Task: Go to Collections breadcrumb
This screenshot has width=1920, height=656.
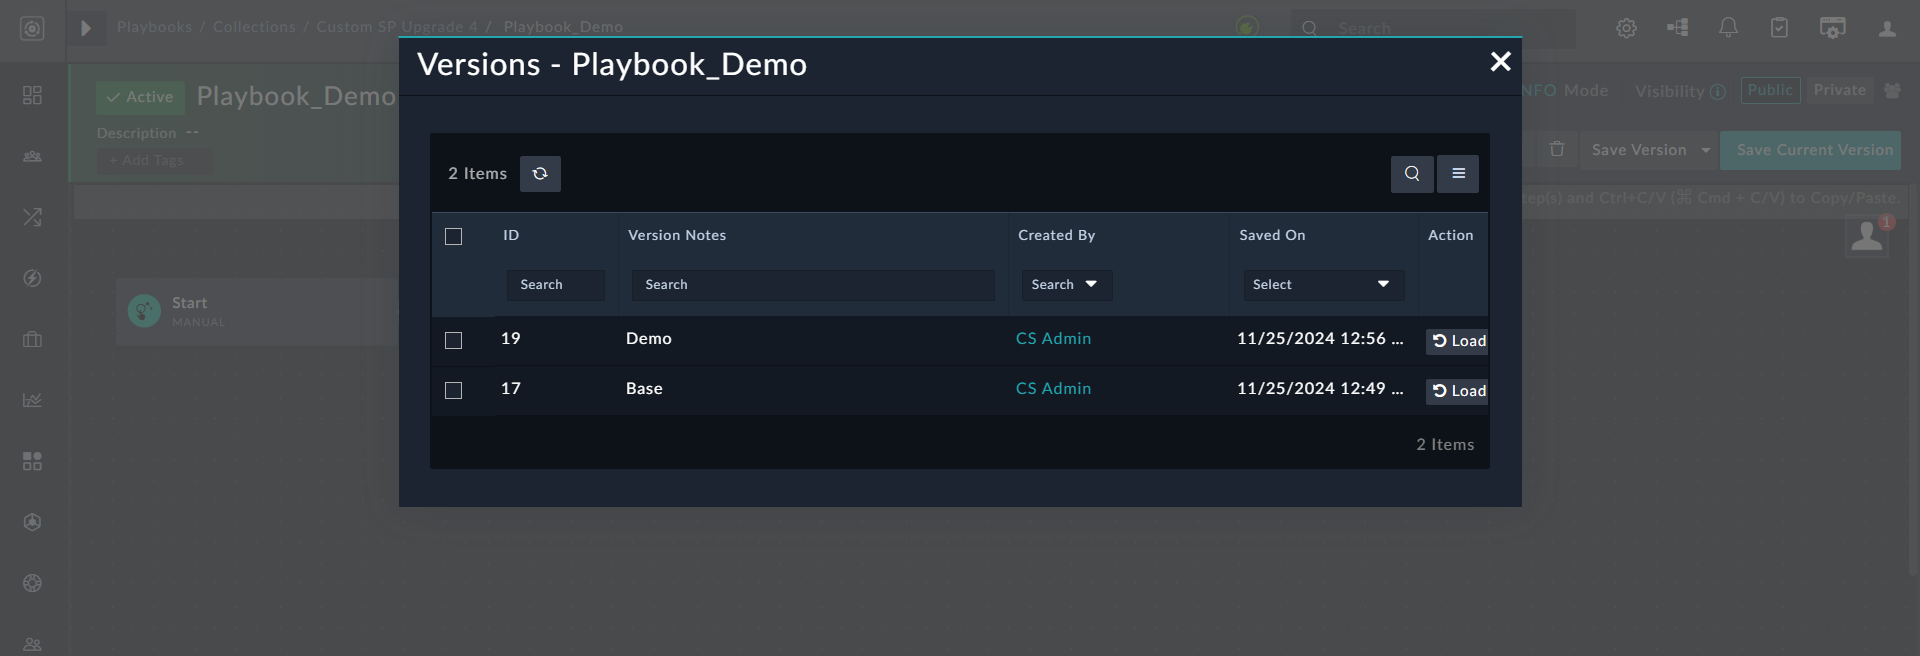Action: coord(254,27)
